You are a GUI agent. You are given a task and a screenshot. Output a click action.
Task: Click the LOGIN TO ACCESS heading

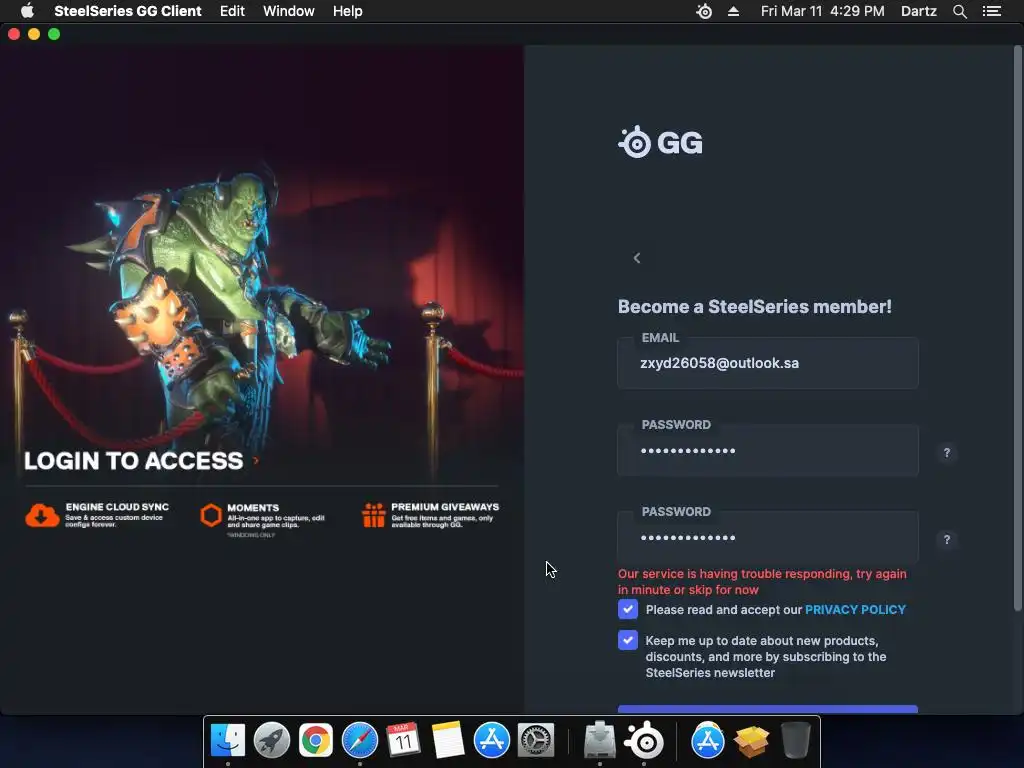tap(133, 460)
